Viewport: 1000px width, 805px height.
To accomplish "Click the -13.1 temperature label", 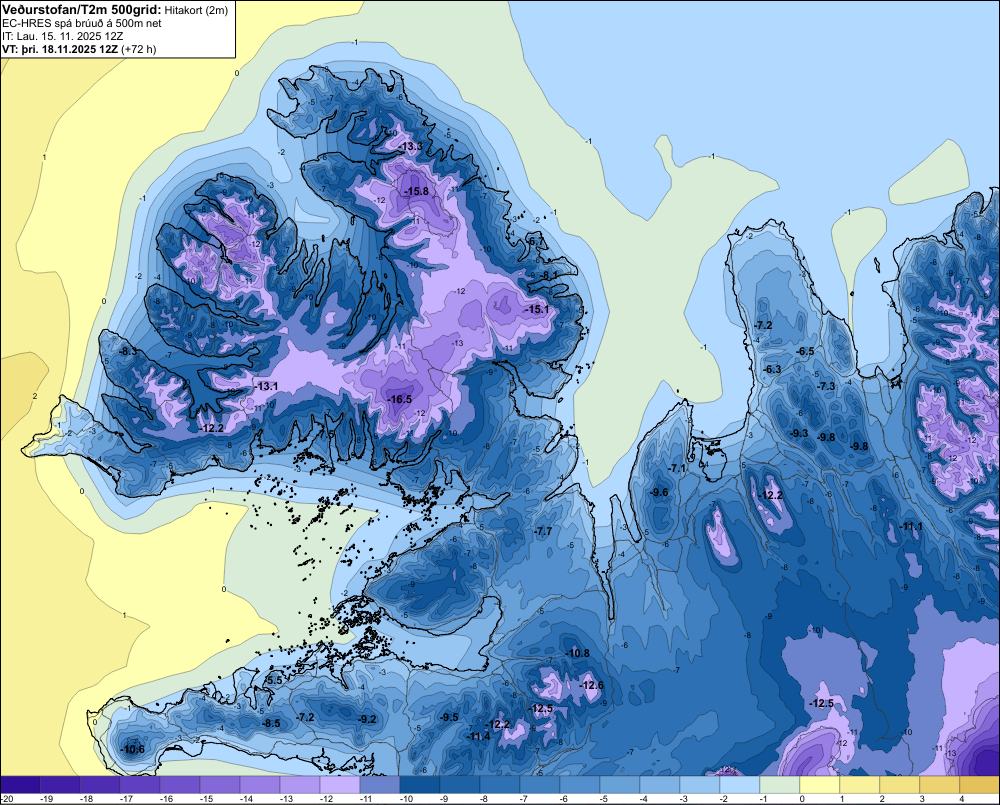I will tap(266, 387).
